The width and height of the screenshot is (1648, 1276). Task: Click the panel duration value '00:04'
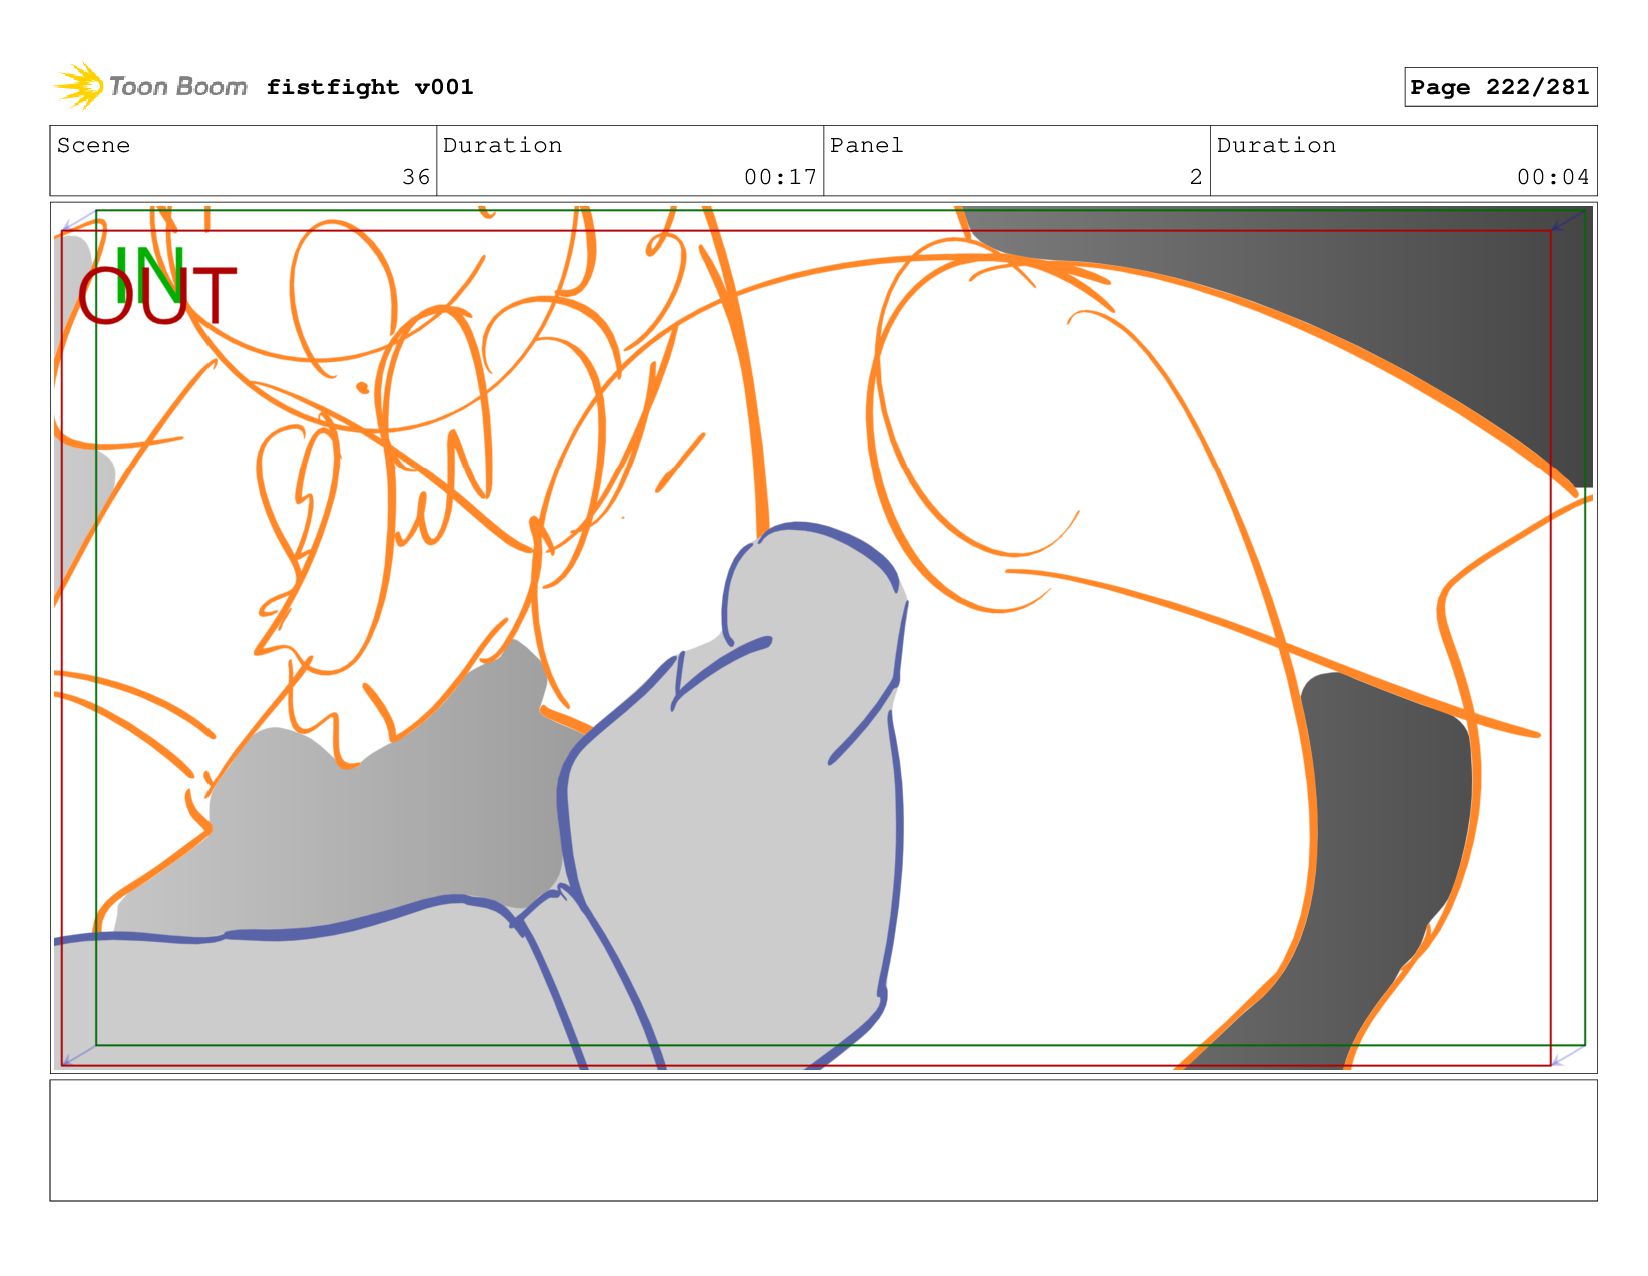(x=1553, y=177)
